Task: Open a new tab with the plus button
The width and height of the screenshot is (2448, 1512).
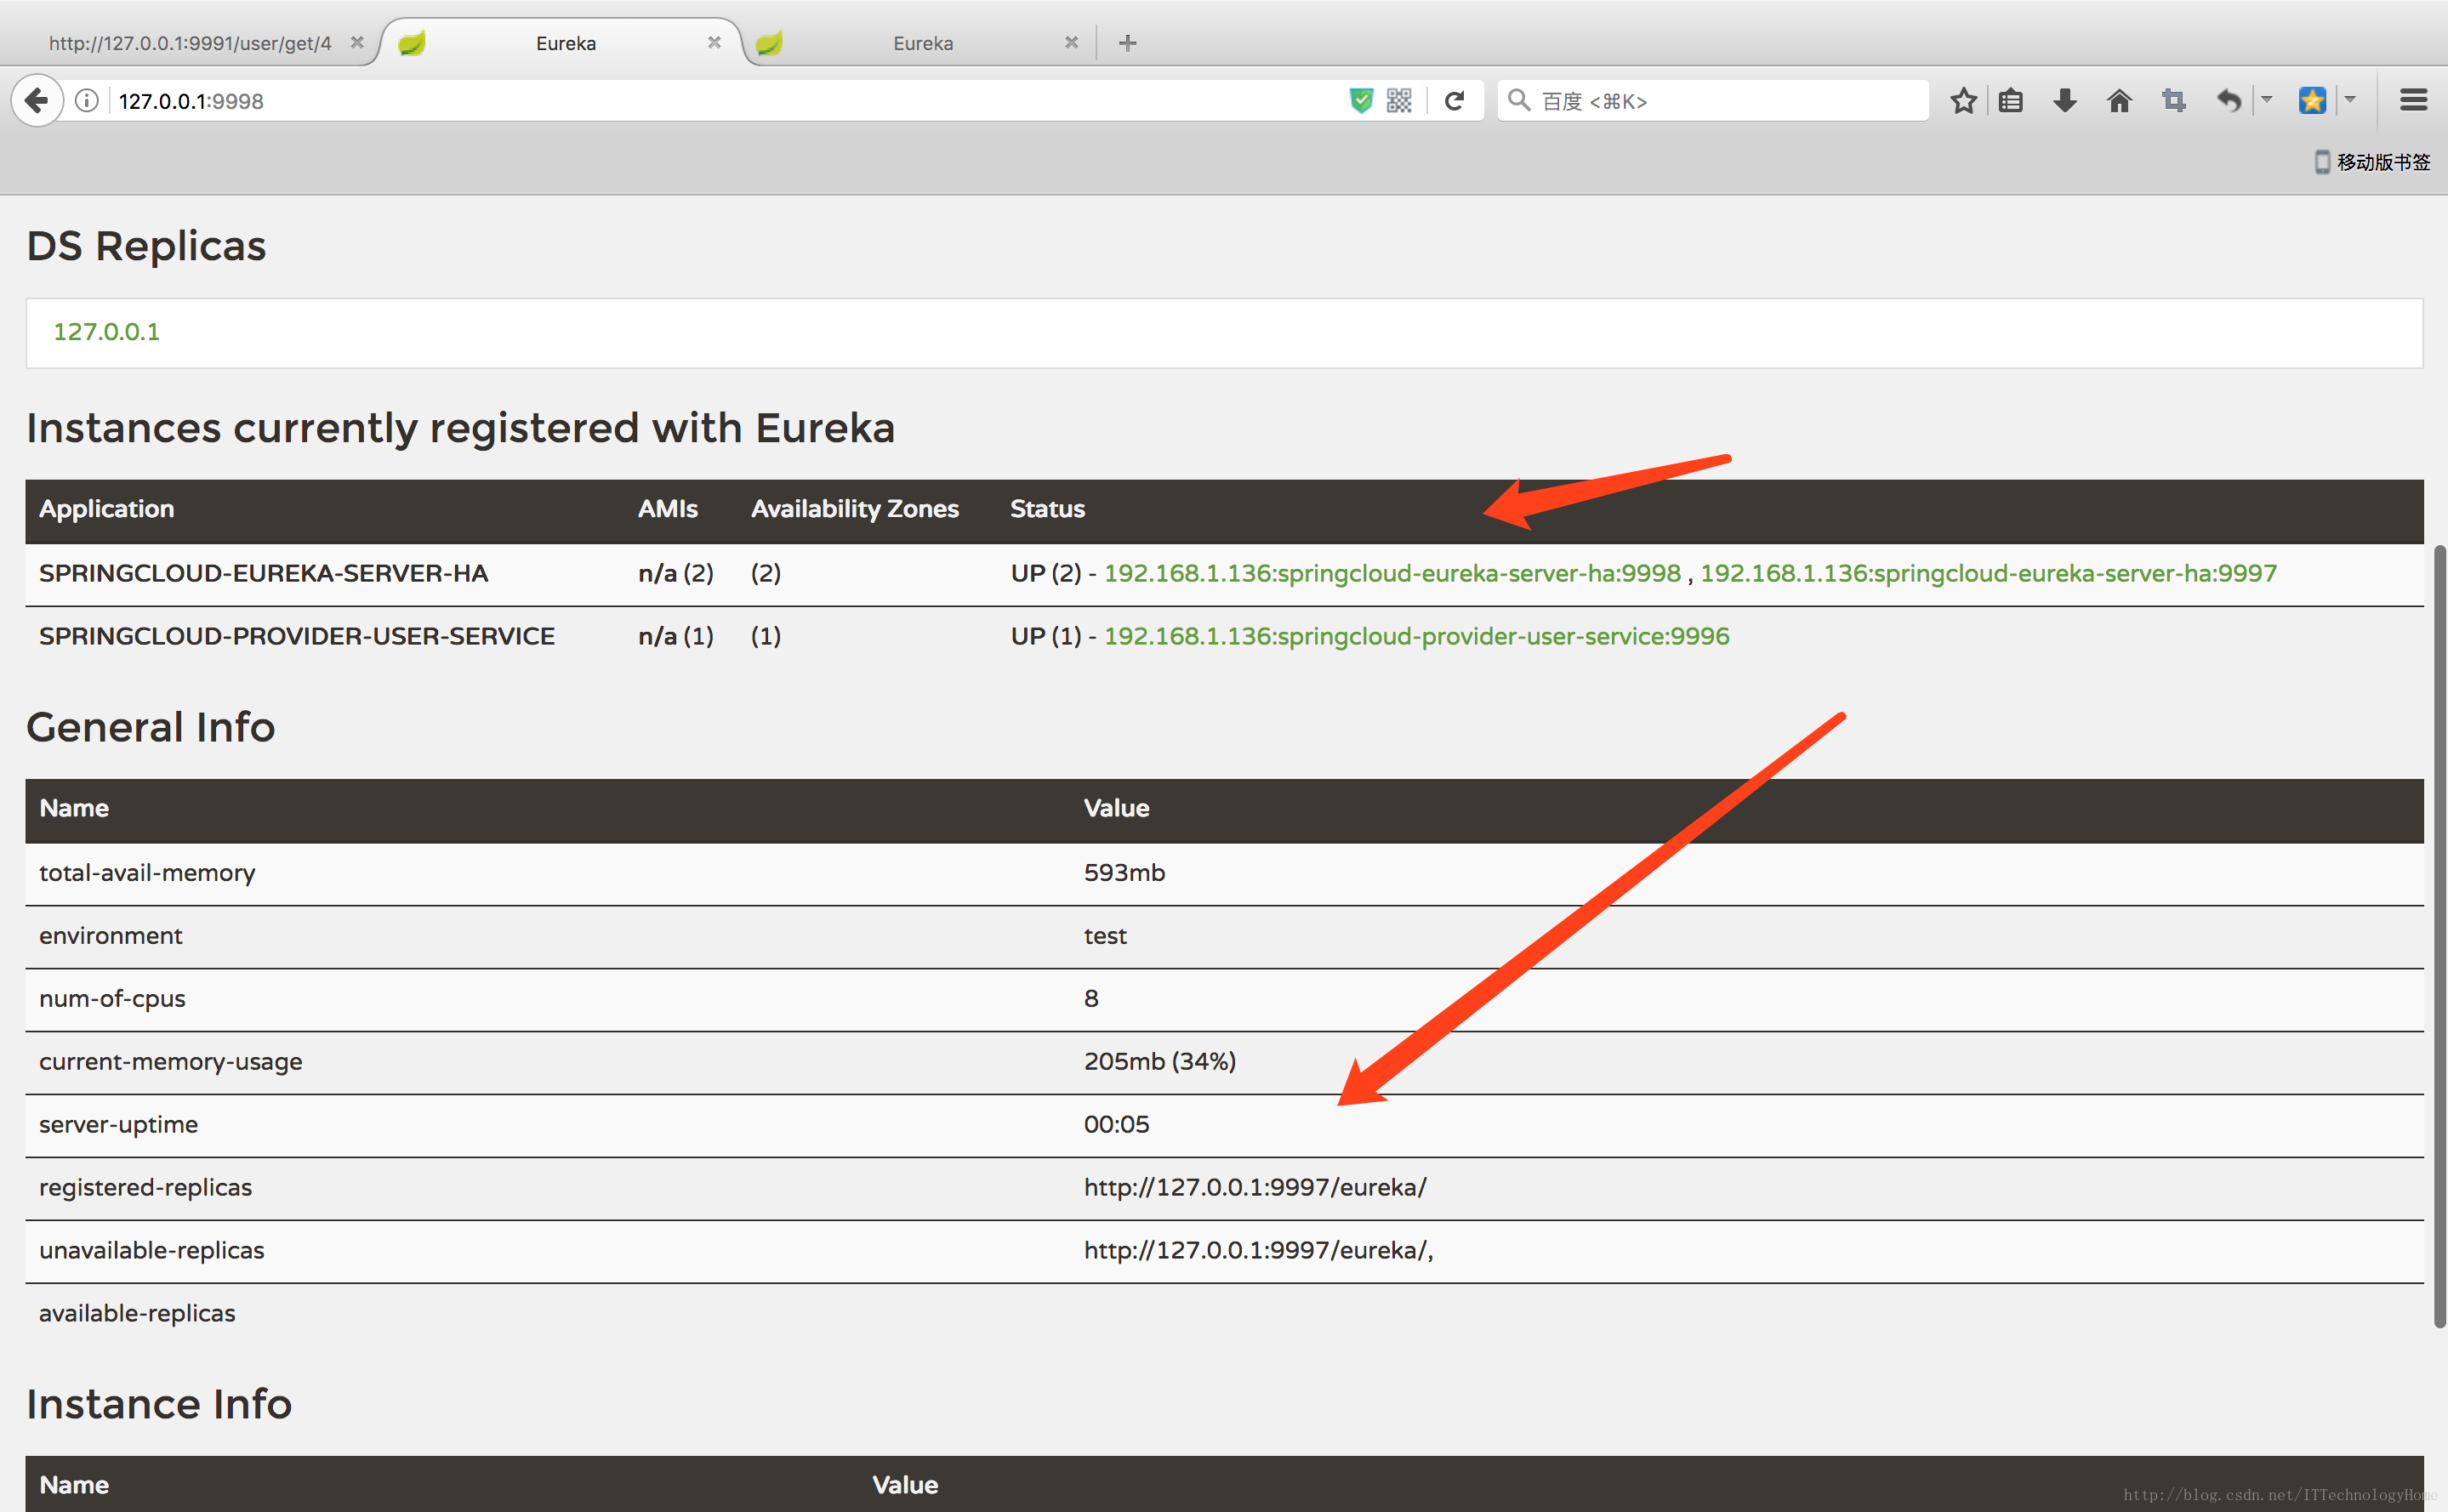Action: coord(1128,43)
